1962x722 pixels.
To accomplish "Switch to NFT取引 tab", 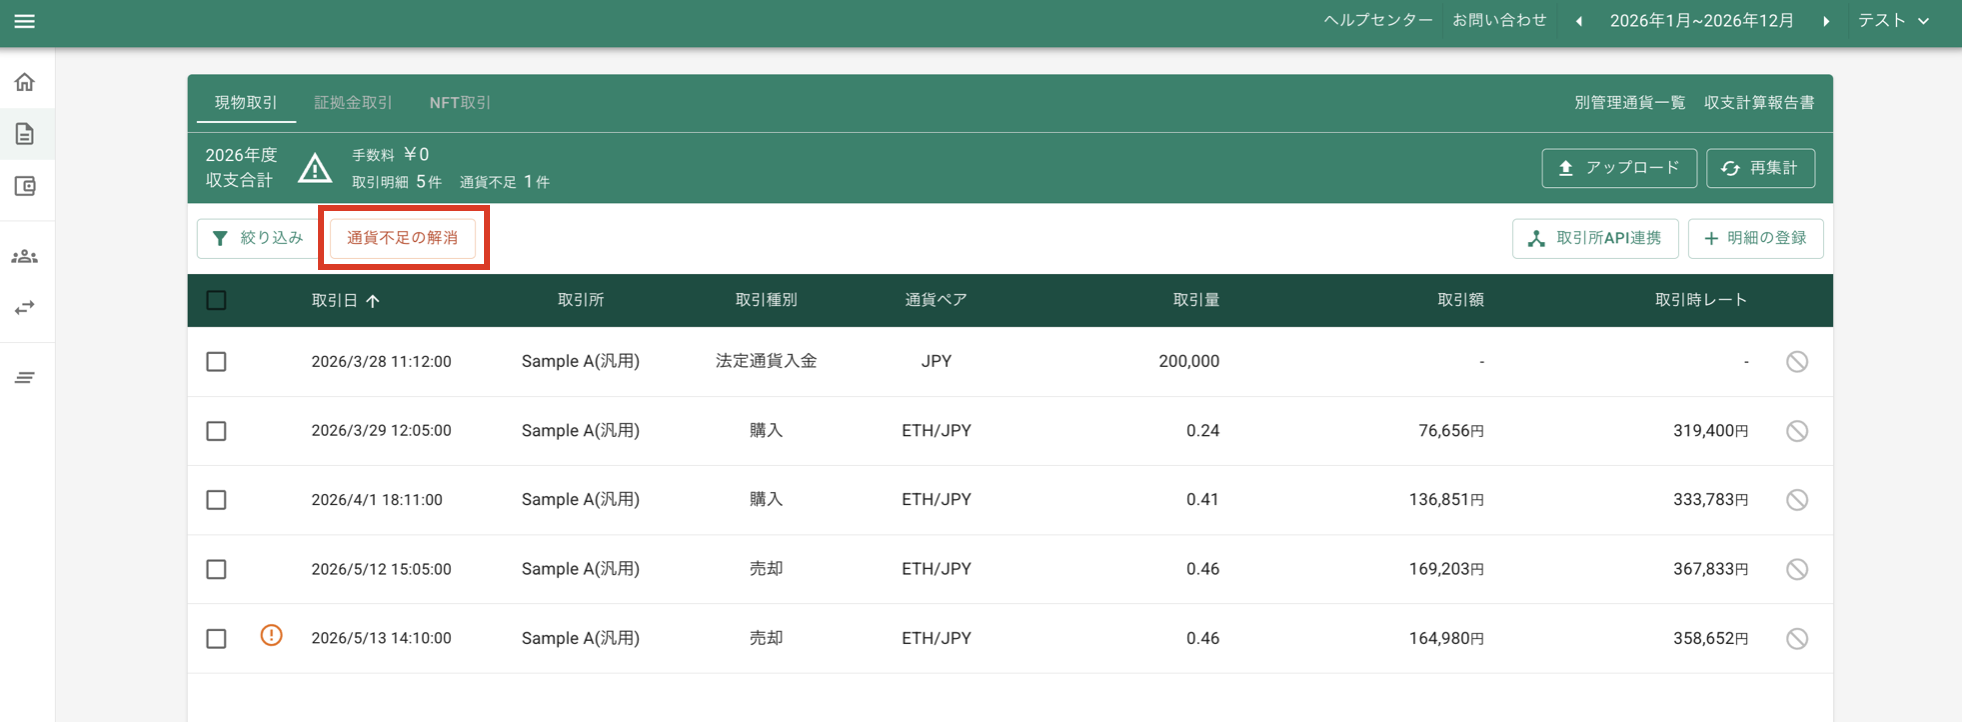I will tap(460, 103).
